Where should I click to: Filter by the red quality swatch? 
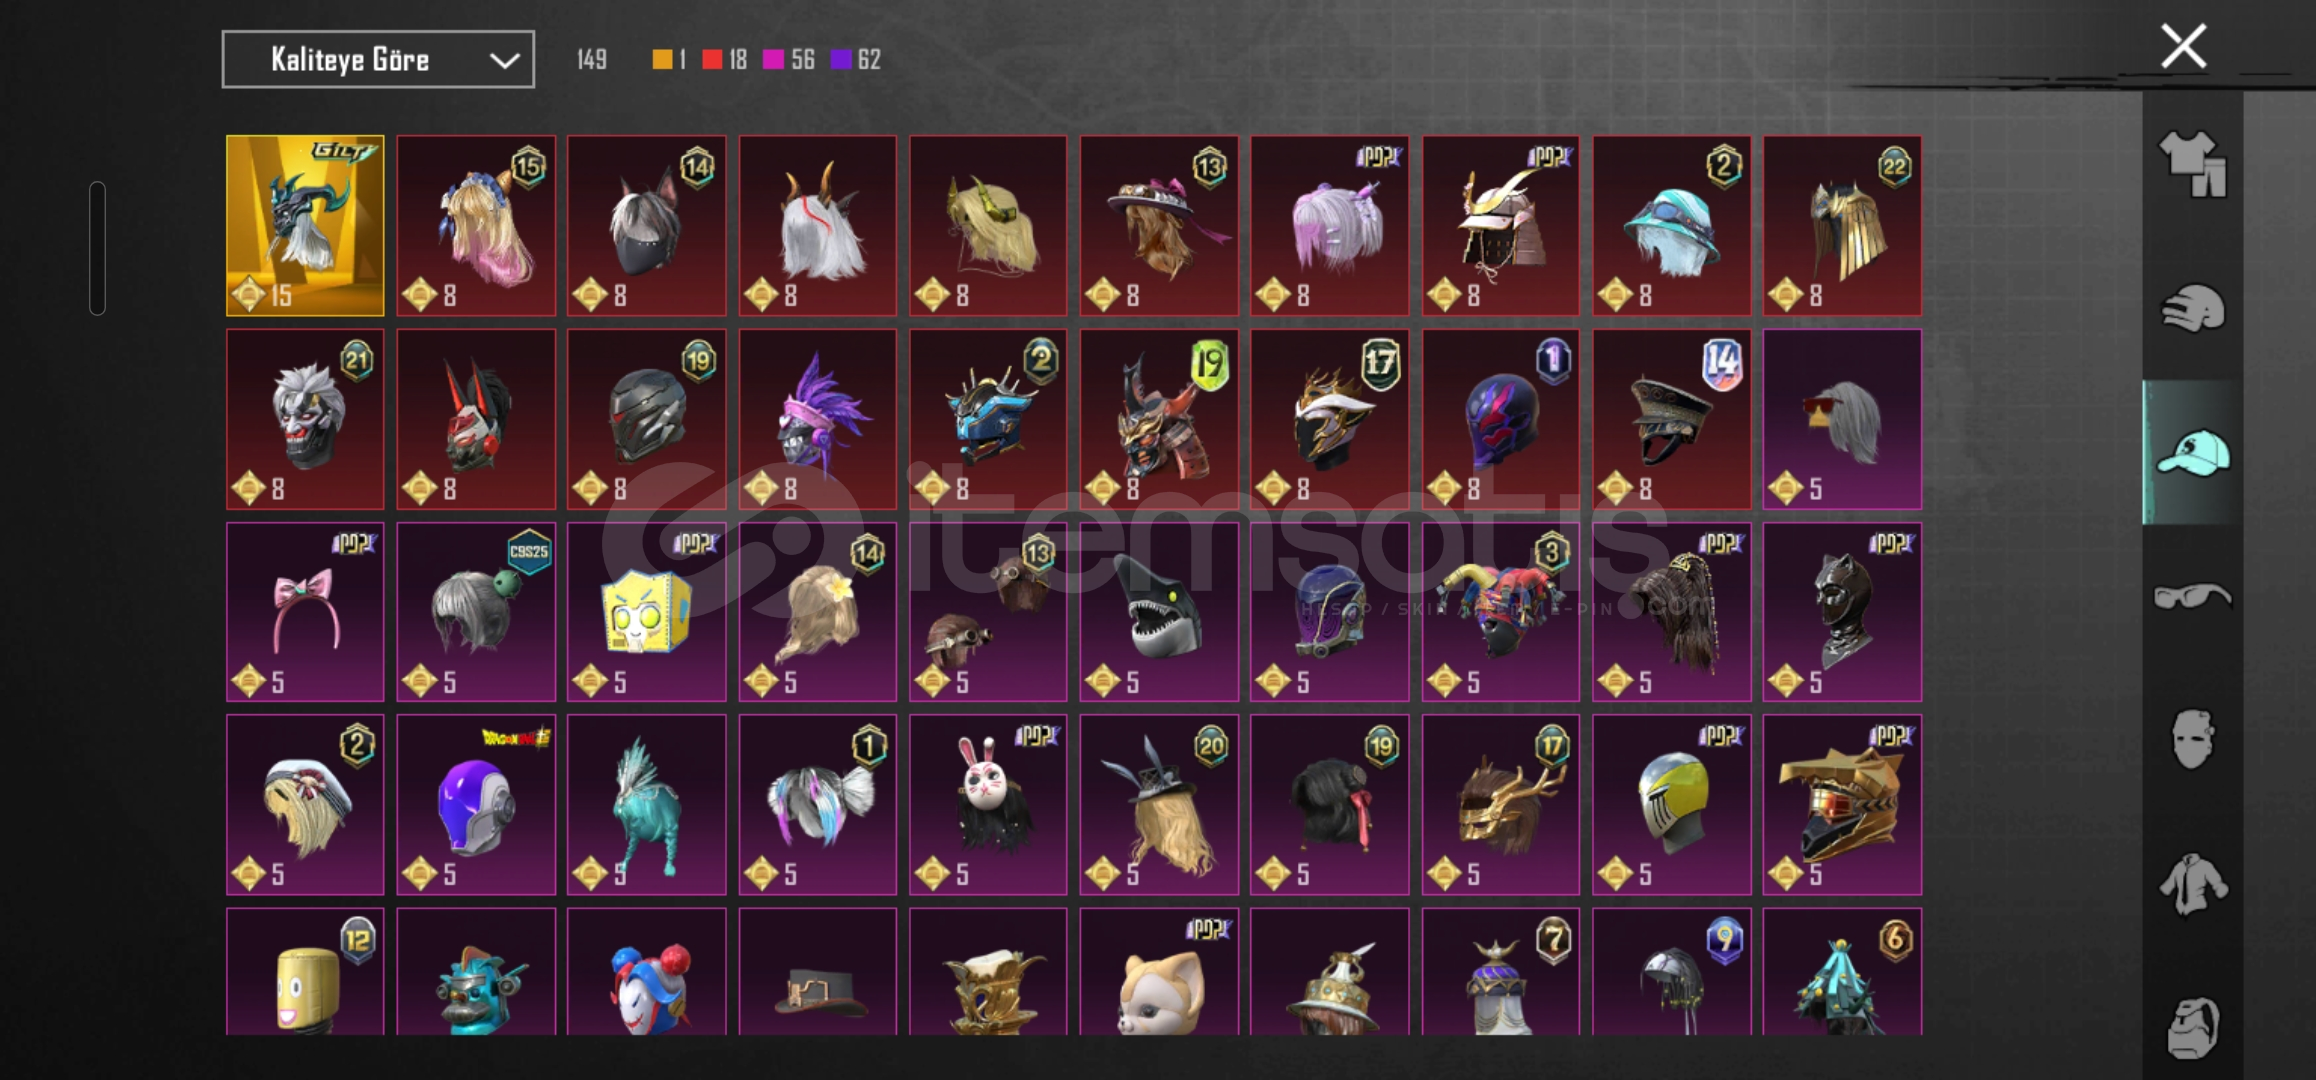(712, 60)
